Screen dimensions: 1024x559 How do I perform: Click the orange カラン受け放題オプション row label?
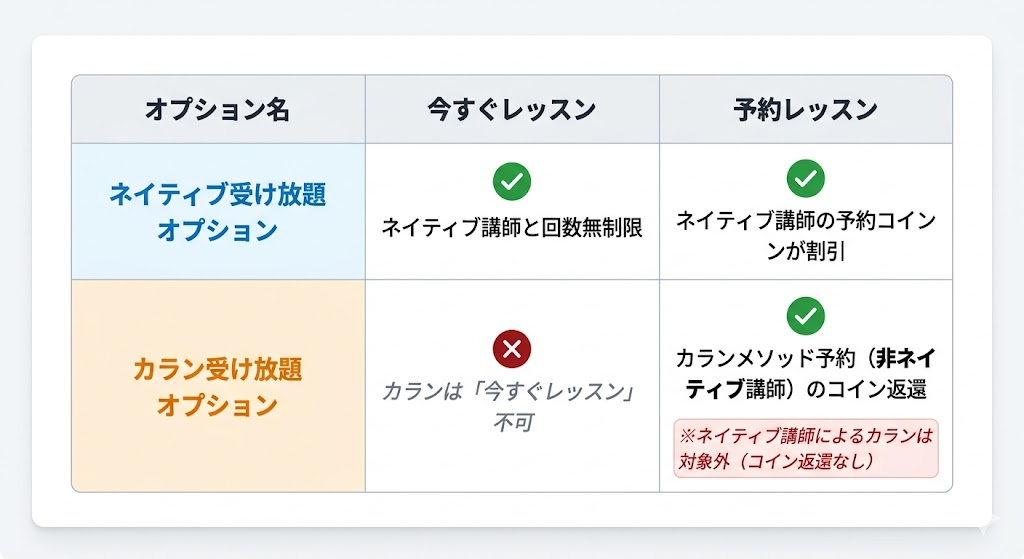(217, 387)
